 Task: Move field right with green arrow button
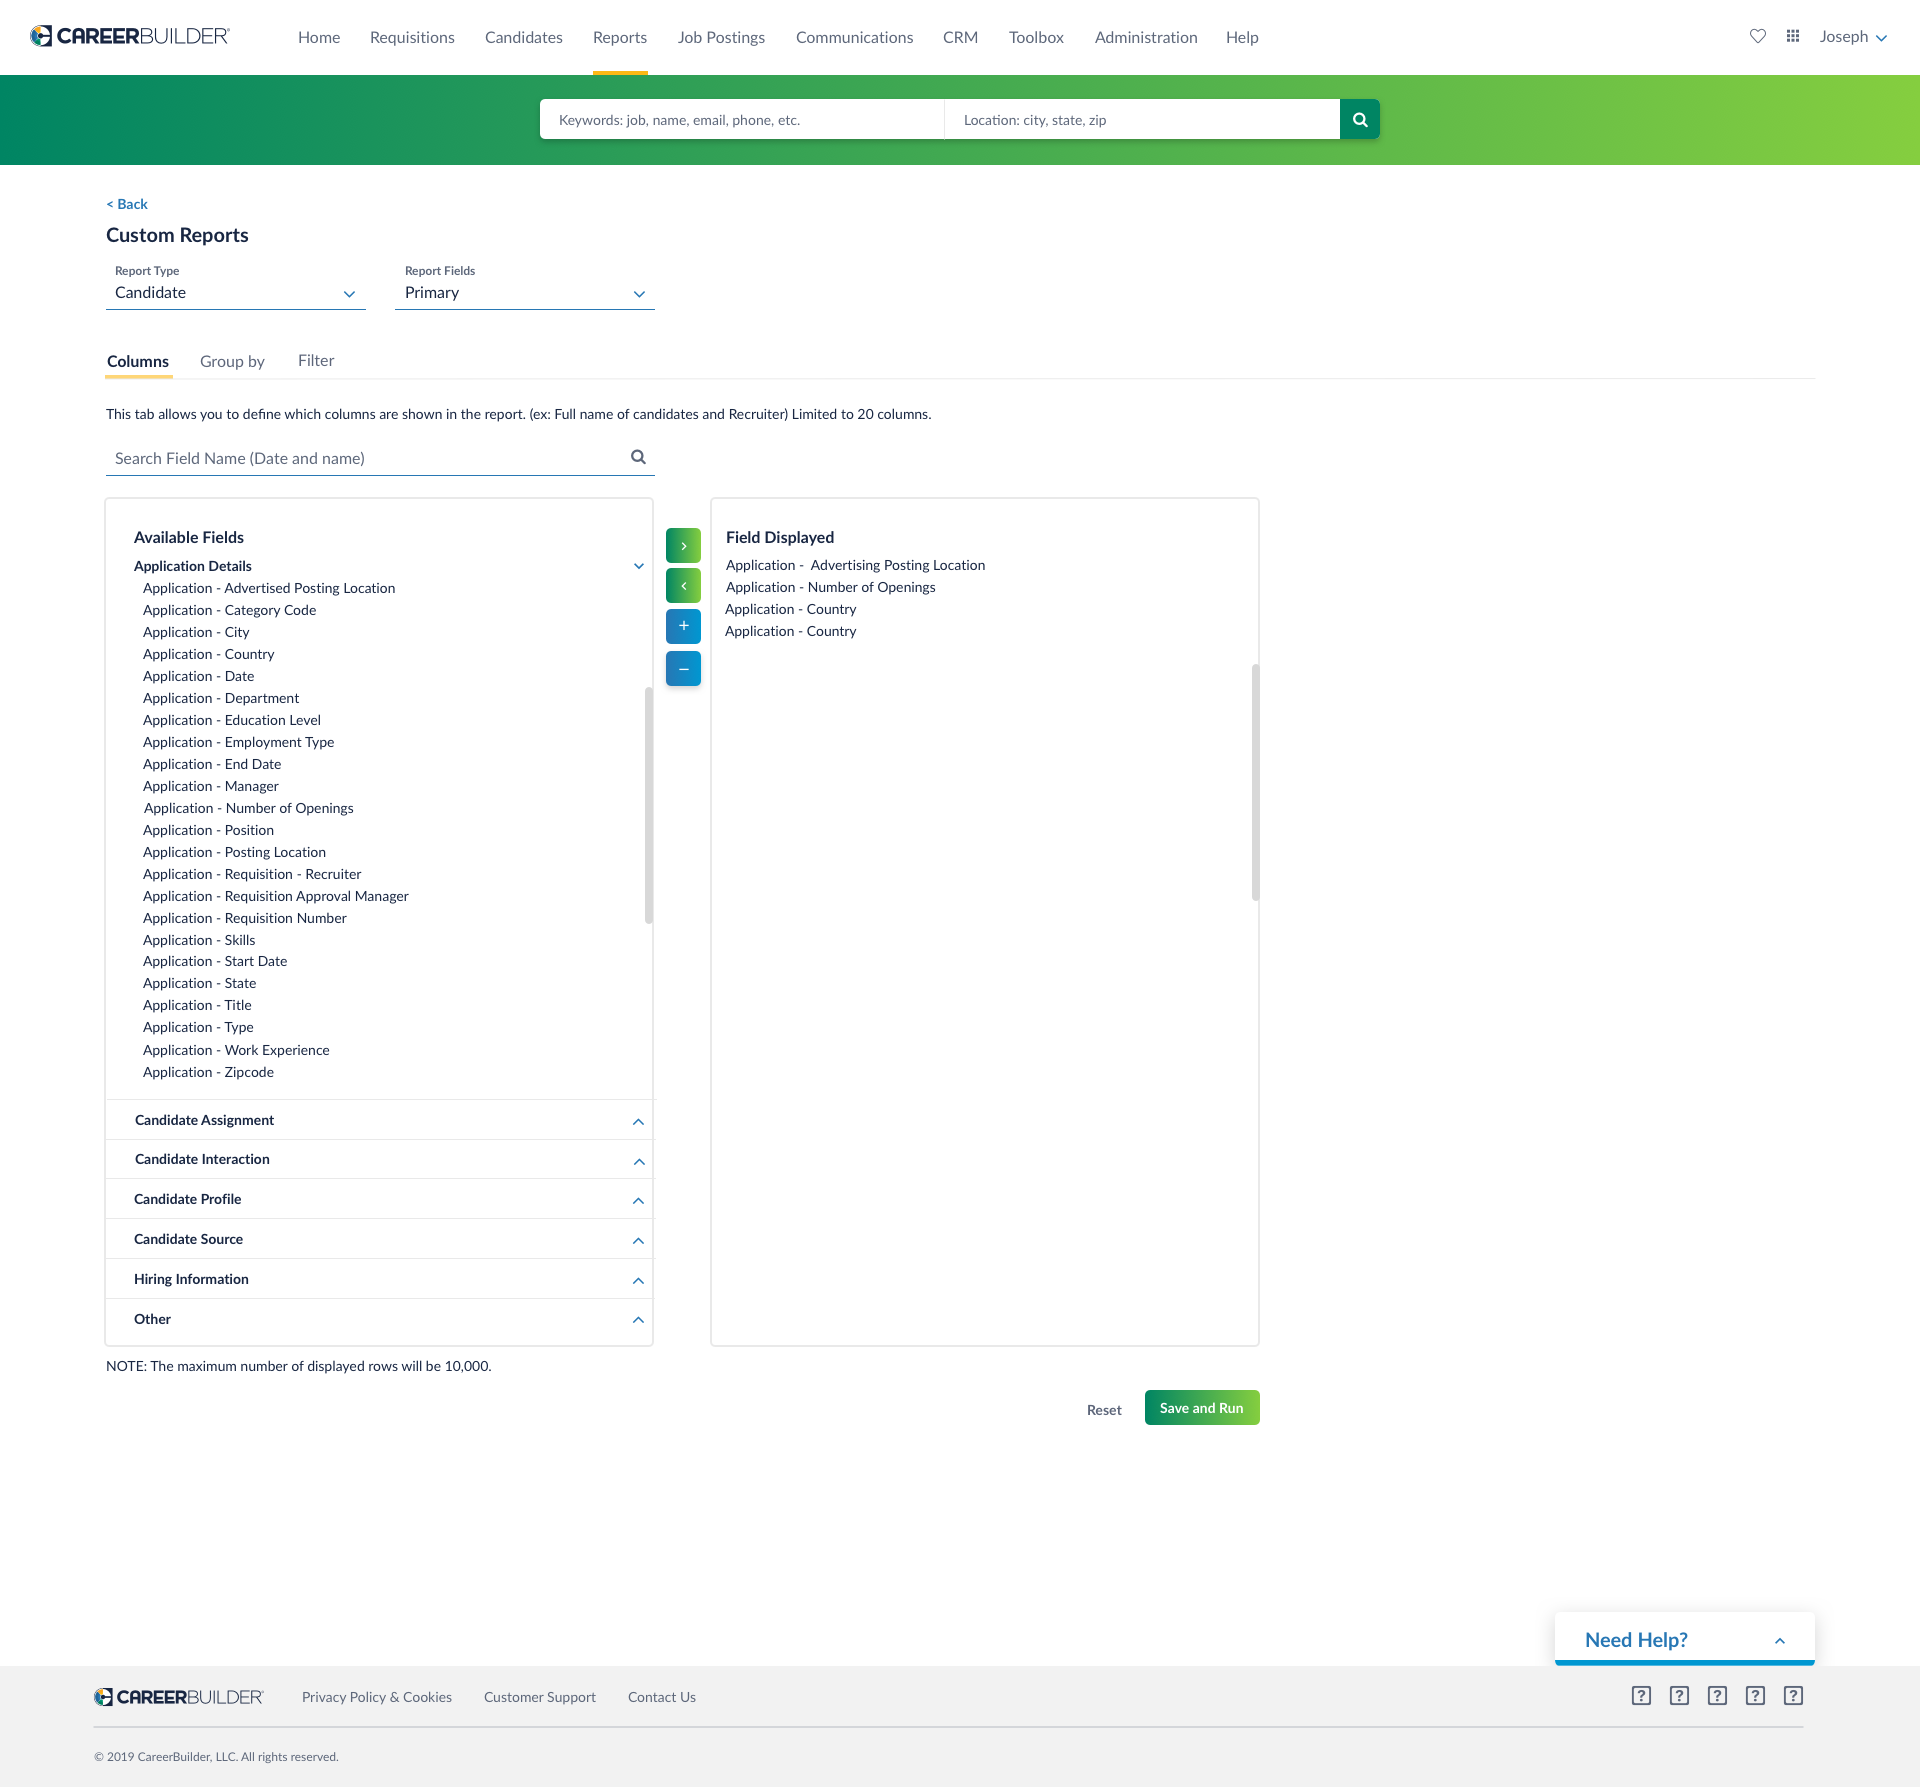coord(684,546)
